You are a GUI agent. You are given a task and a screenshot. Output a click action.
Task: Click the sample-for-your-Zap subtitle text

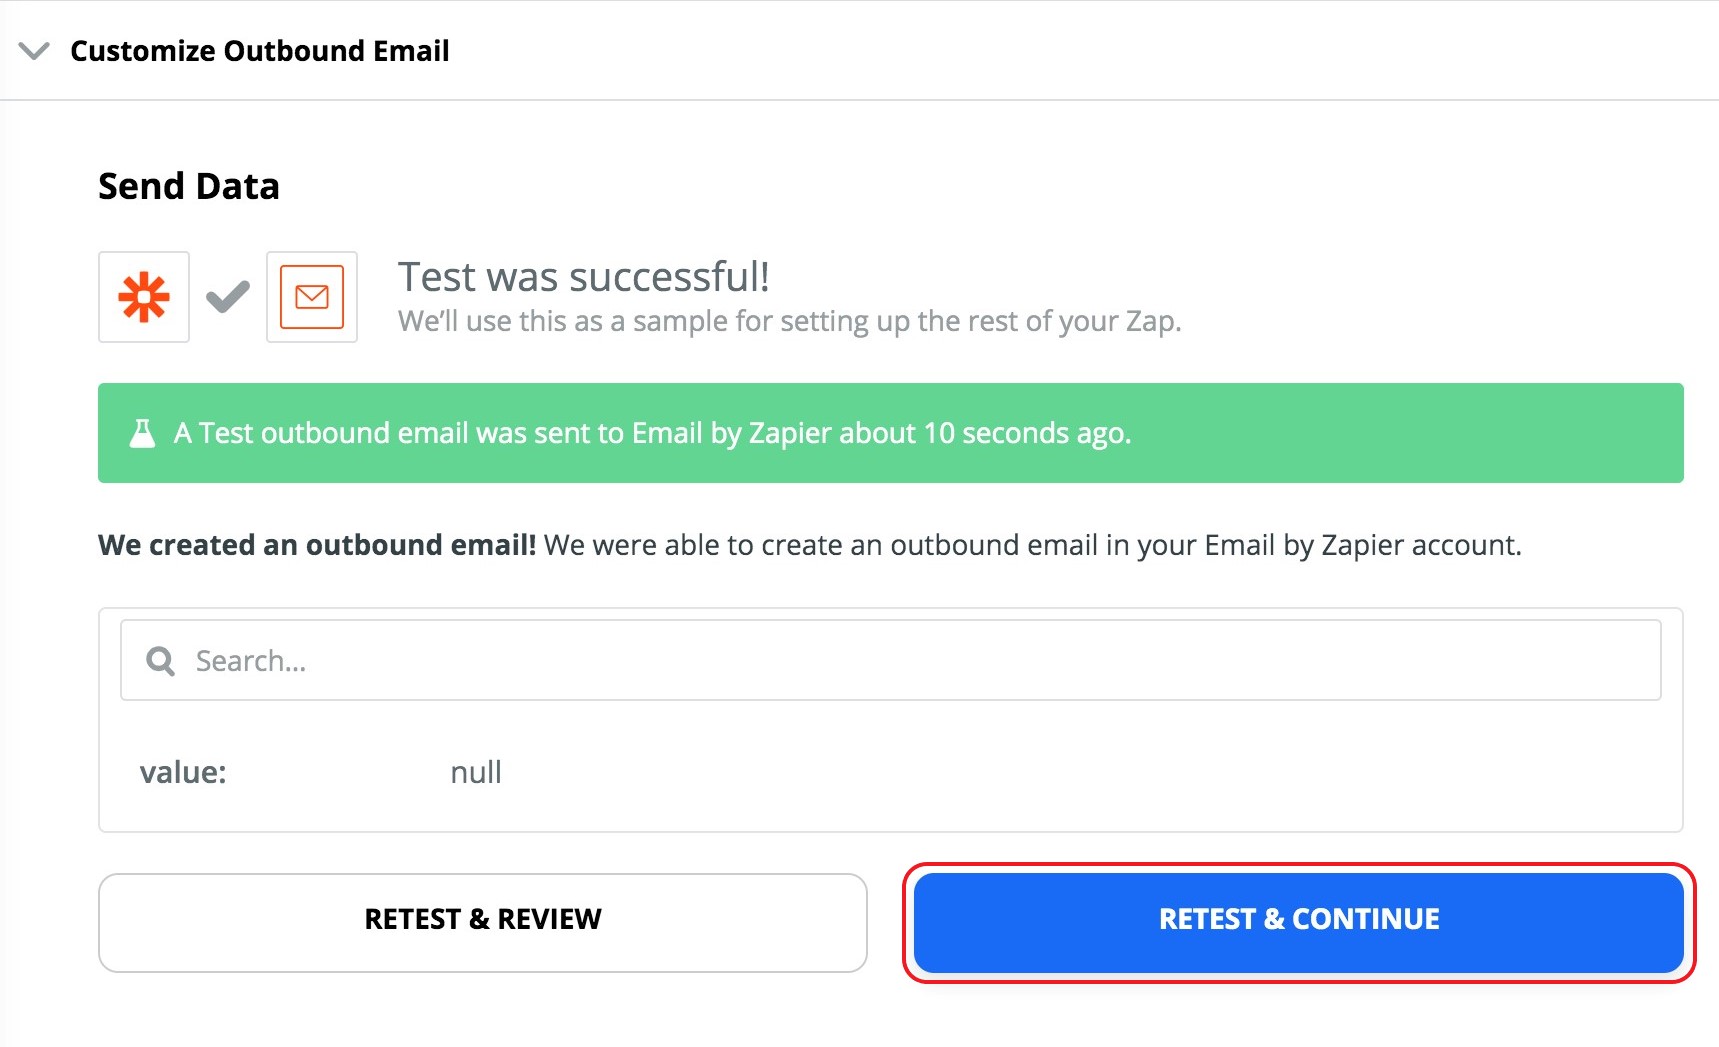(789, 321)
